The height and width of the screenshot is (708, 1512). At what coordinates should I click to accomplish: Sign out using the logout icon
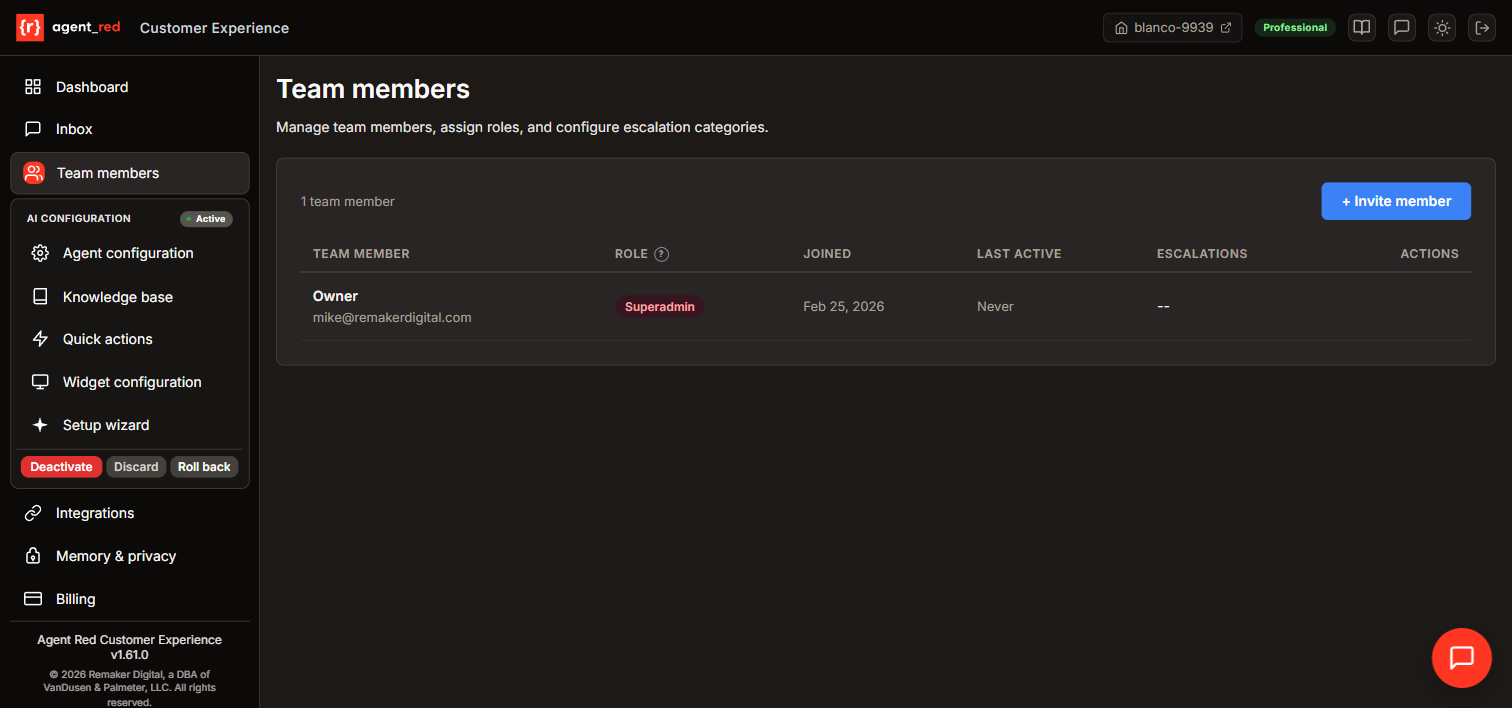point(1481,27)
